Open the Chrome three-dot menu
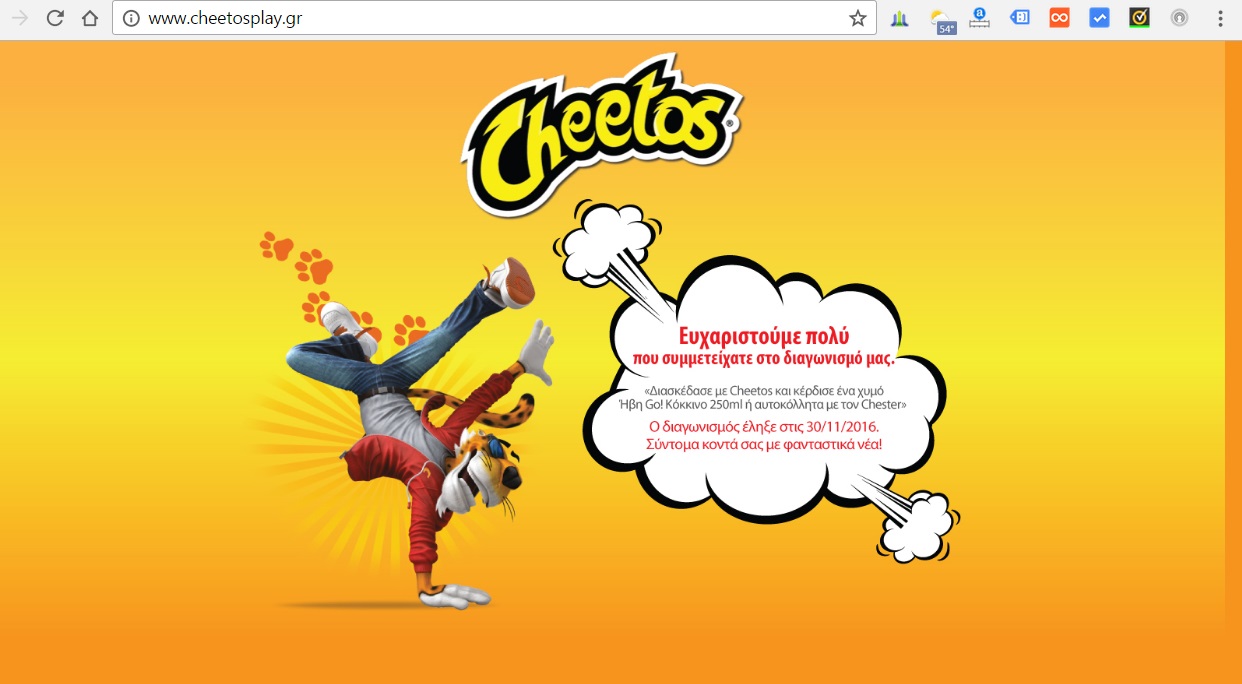 pyautogui.click(x=1220, y=18)
